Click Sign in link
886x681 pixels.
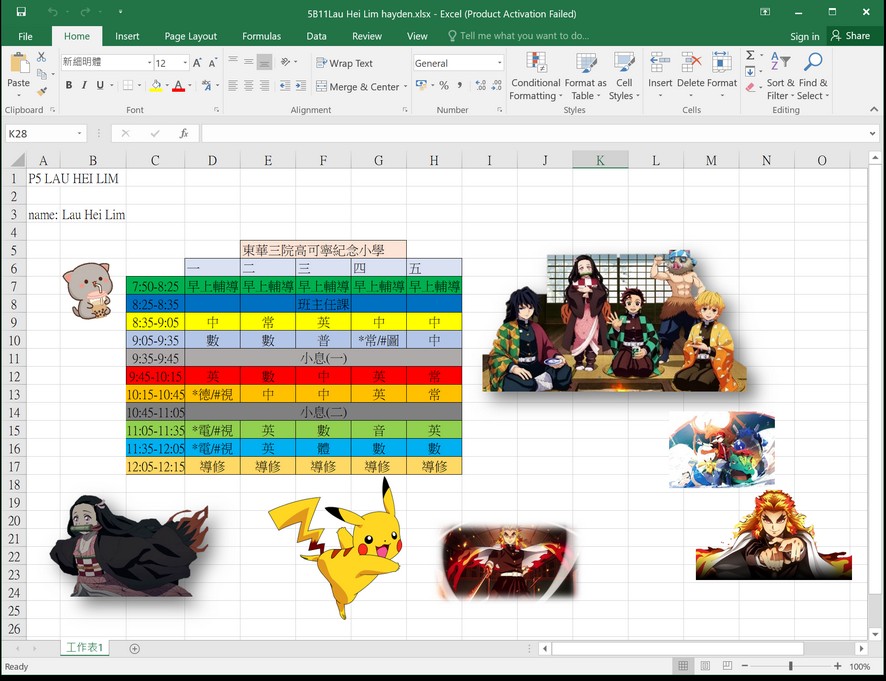(x=805, y=36)
